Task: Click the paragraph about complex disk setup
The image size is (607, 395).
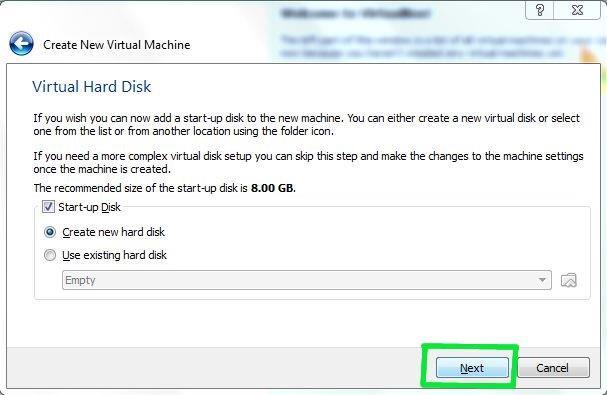Action: pyautogui.click(x=308, y=163)
